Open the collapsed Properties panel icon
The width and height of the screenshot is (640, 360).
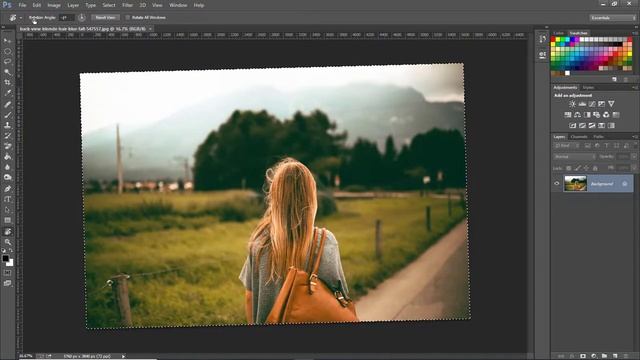542,55
